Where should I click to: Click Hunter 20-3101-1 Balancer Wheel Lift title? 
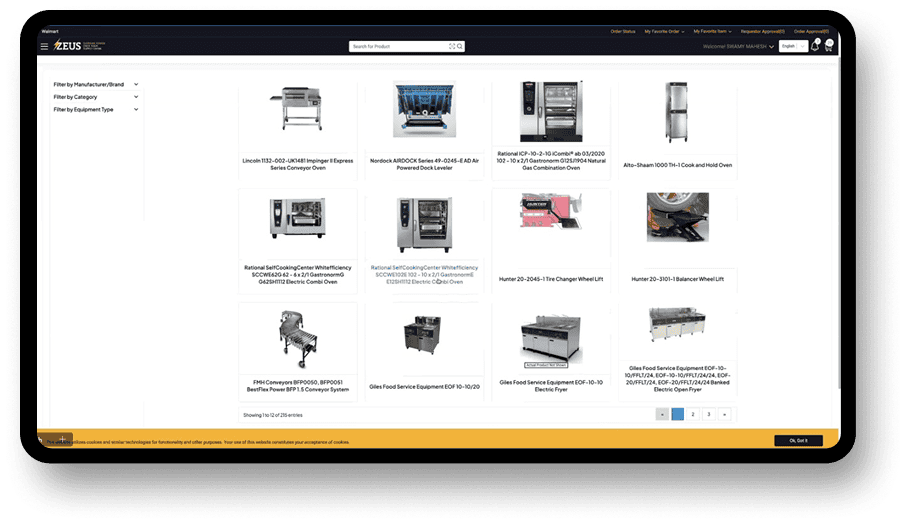click(677, 279)
